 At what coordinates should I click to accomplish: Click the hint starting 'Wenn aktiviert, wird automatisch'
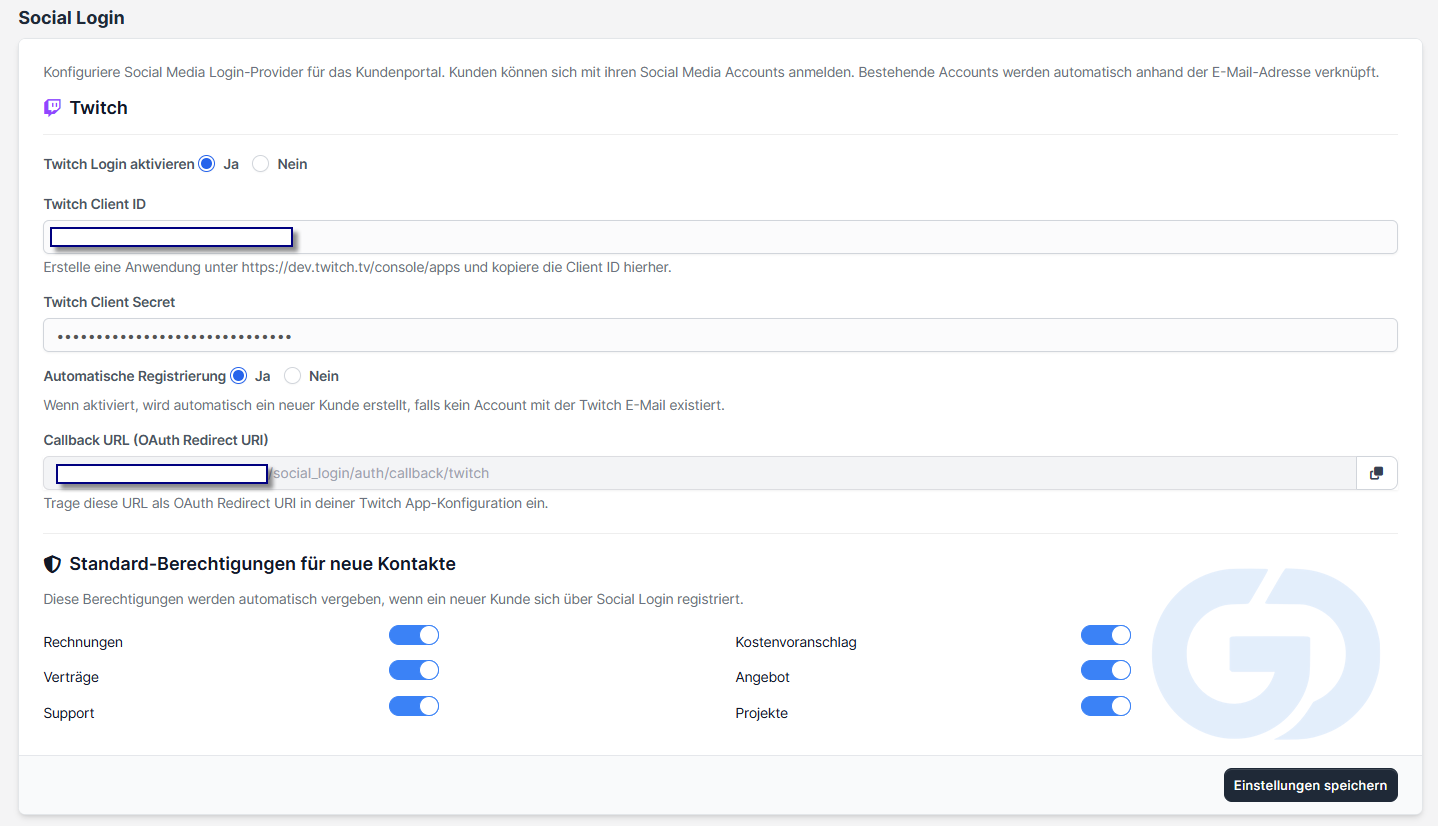pos(384,406)
